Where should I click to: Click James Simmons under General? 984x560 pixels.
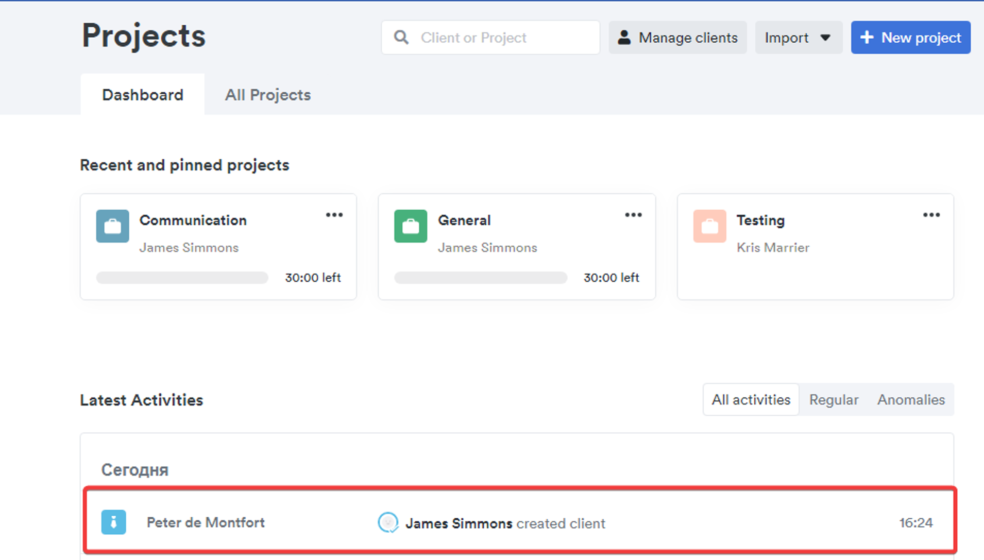click(488, 247)
